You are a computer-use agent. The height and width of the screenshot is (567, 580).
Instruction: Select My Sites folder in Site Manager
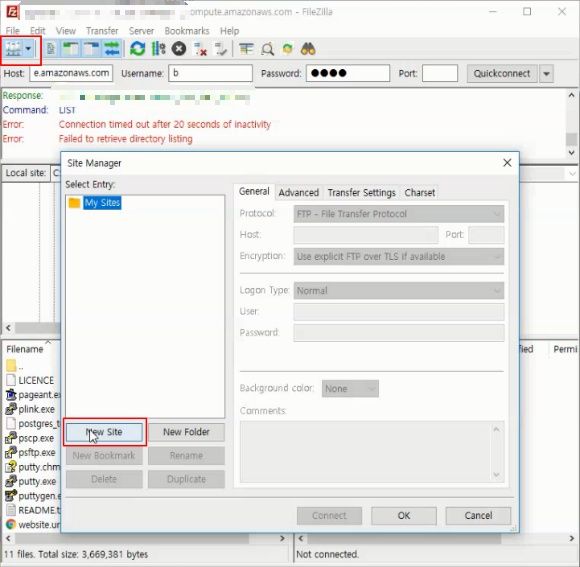tap(102, 203)
